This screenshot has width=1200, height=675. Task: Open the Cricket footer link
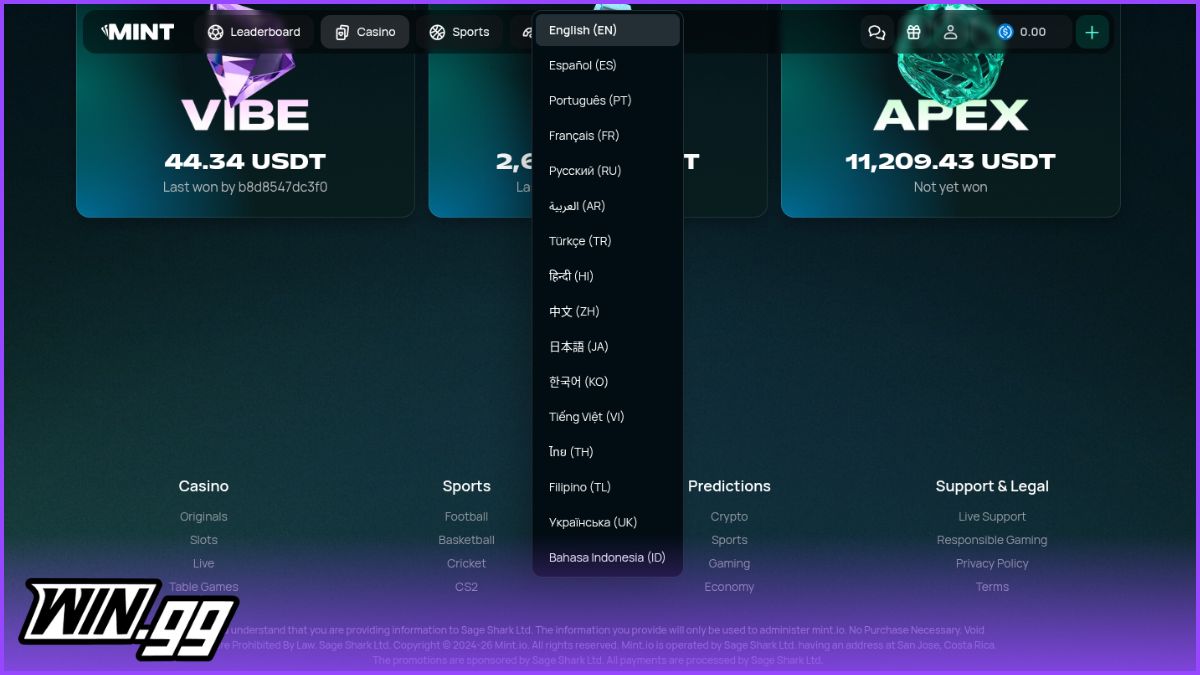pyautogui.click(x=466, y=564)
